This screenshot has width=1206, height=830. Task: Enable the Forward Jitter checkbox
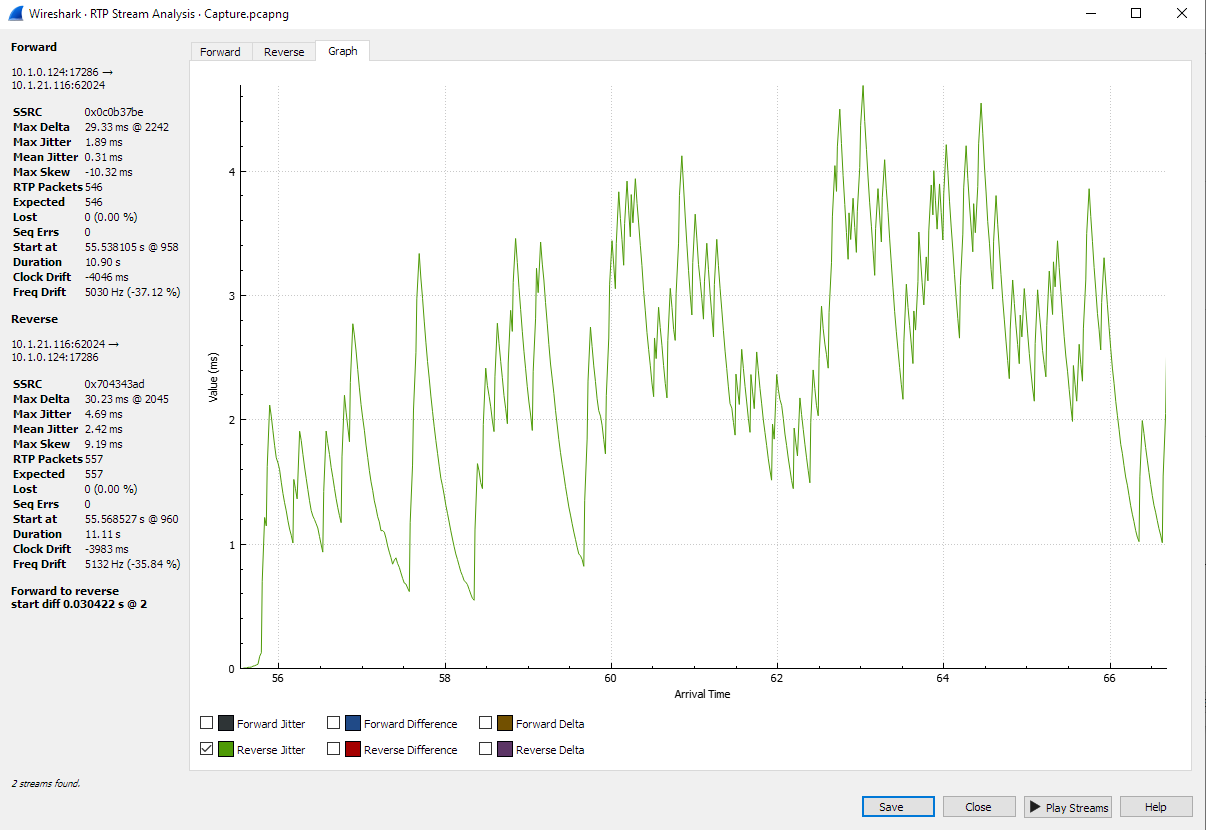click(206, 721)
